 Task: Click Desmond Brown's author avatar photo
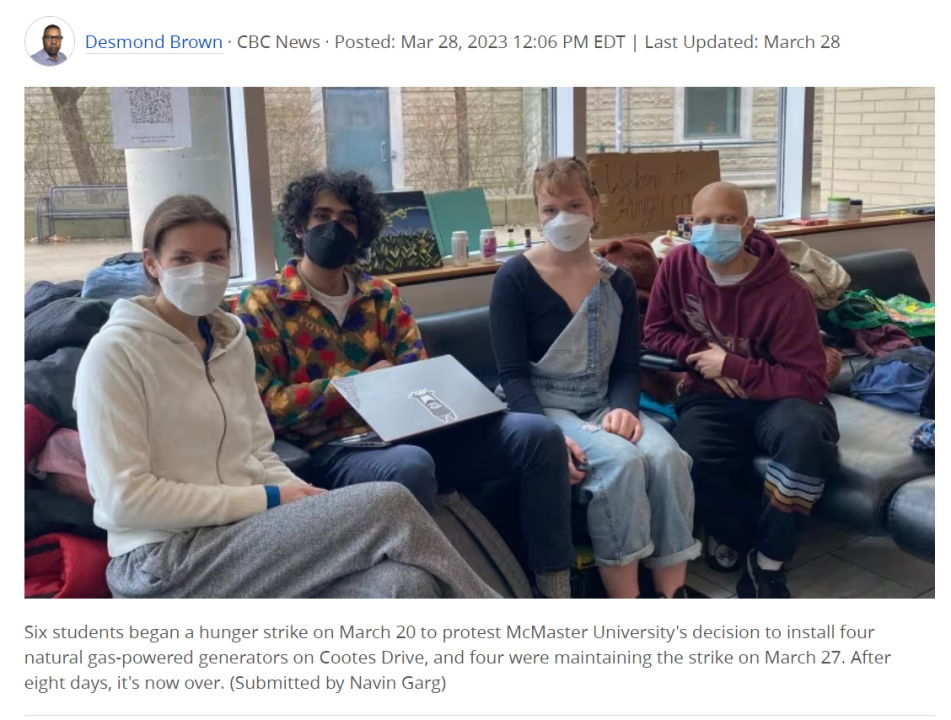click(x=50, y=41)
